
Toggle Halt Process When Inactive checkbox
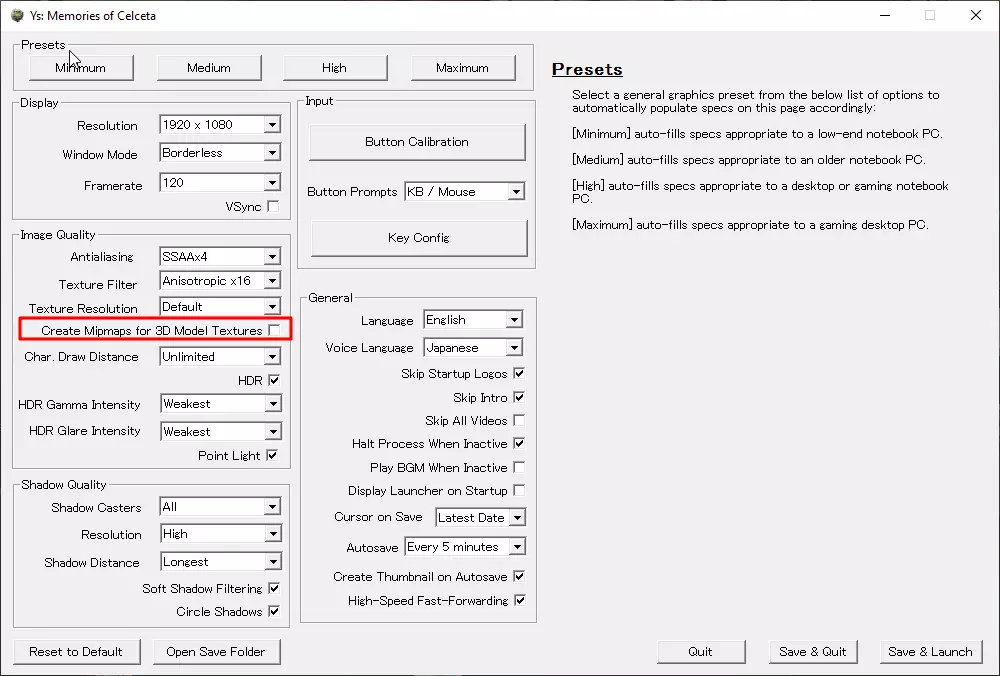coord(519,443)
